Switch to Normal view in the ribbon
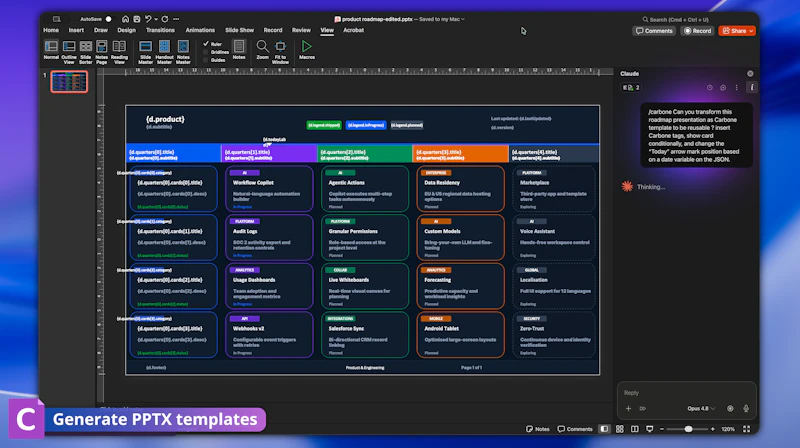The image size is (800, 448). click(51, 52)
